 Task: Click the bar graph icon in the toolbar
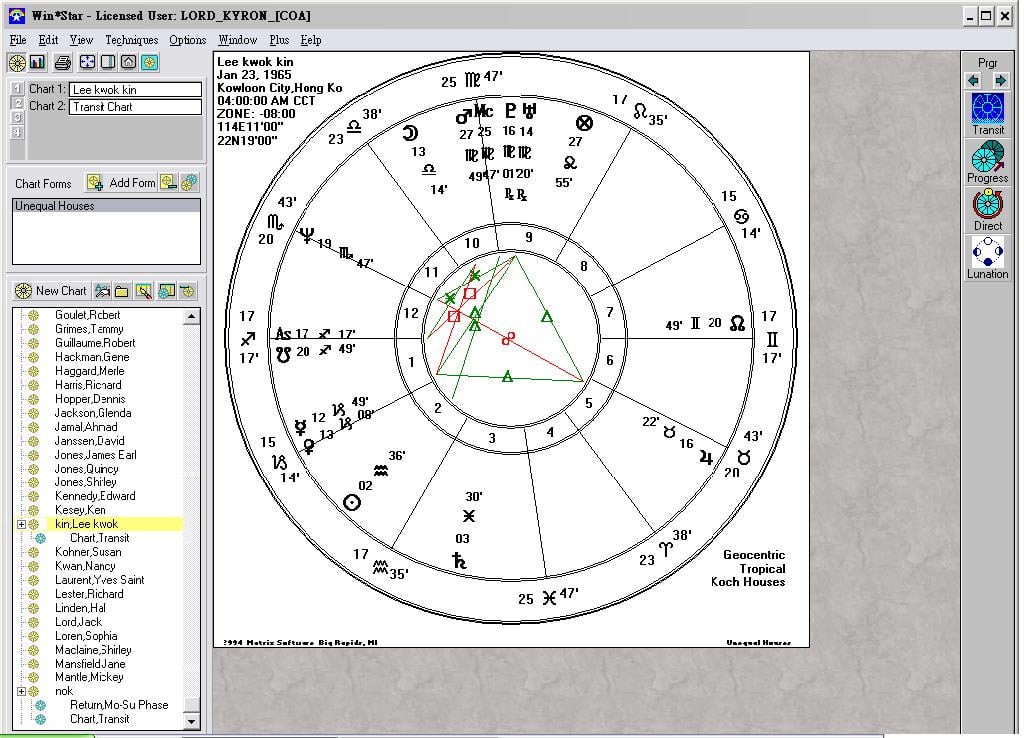[38, 62]
